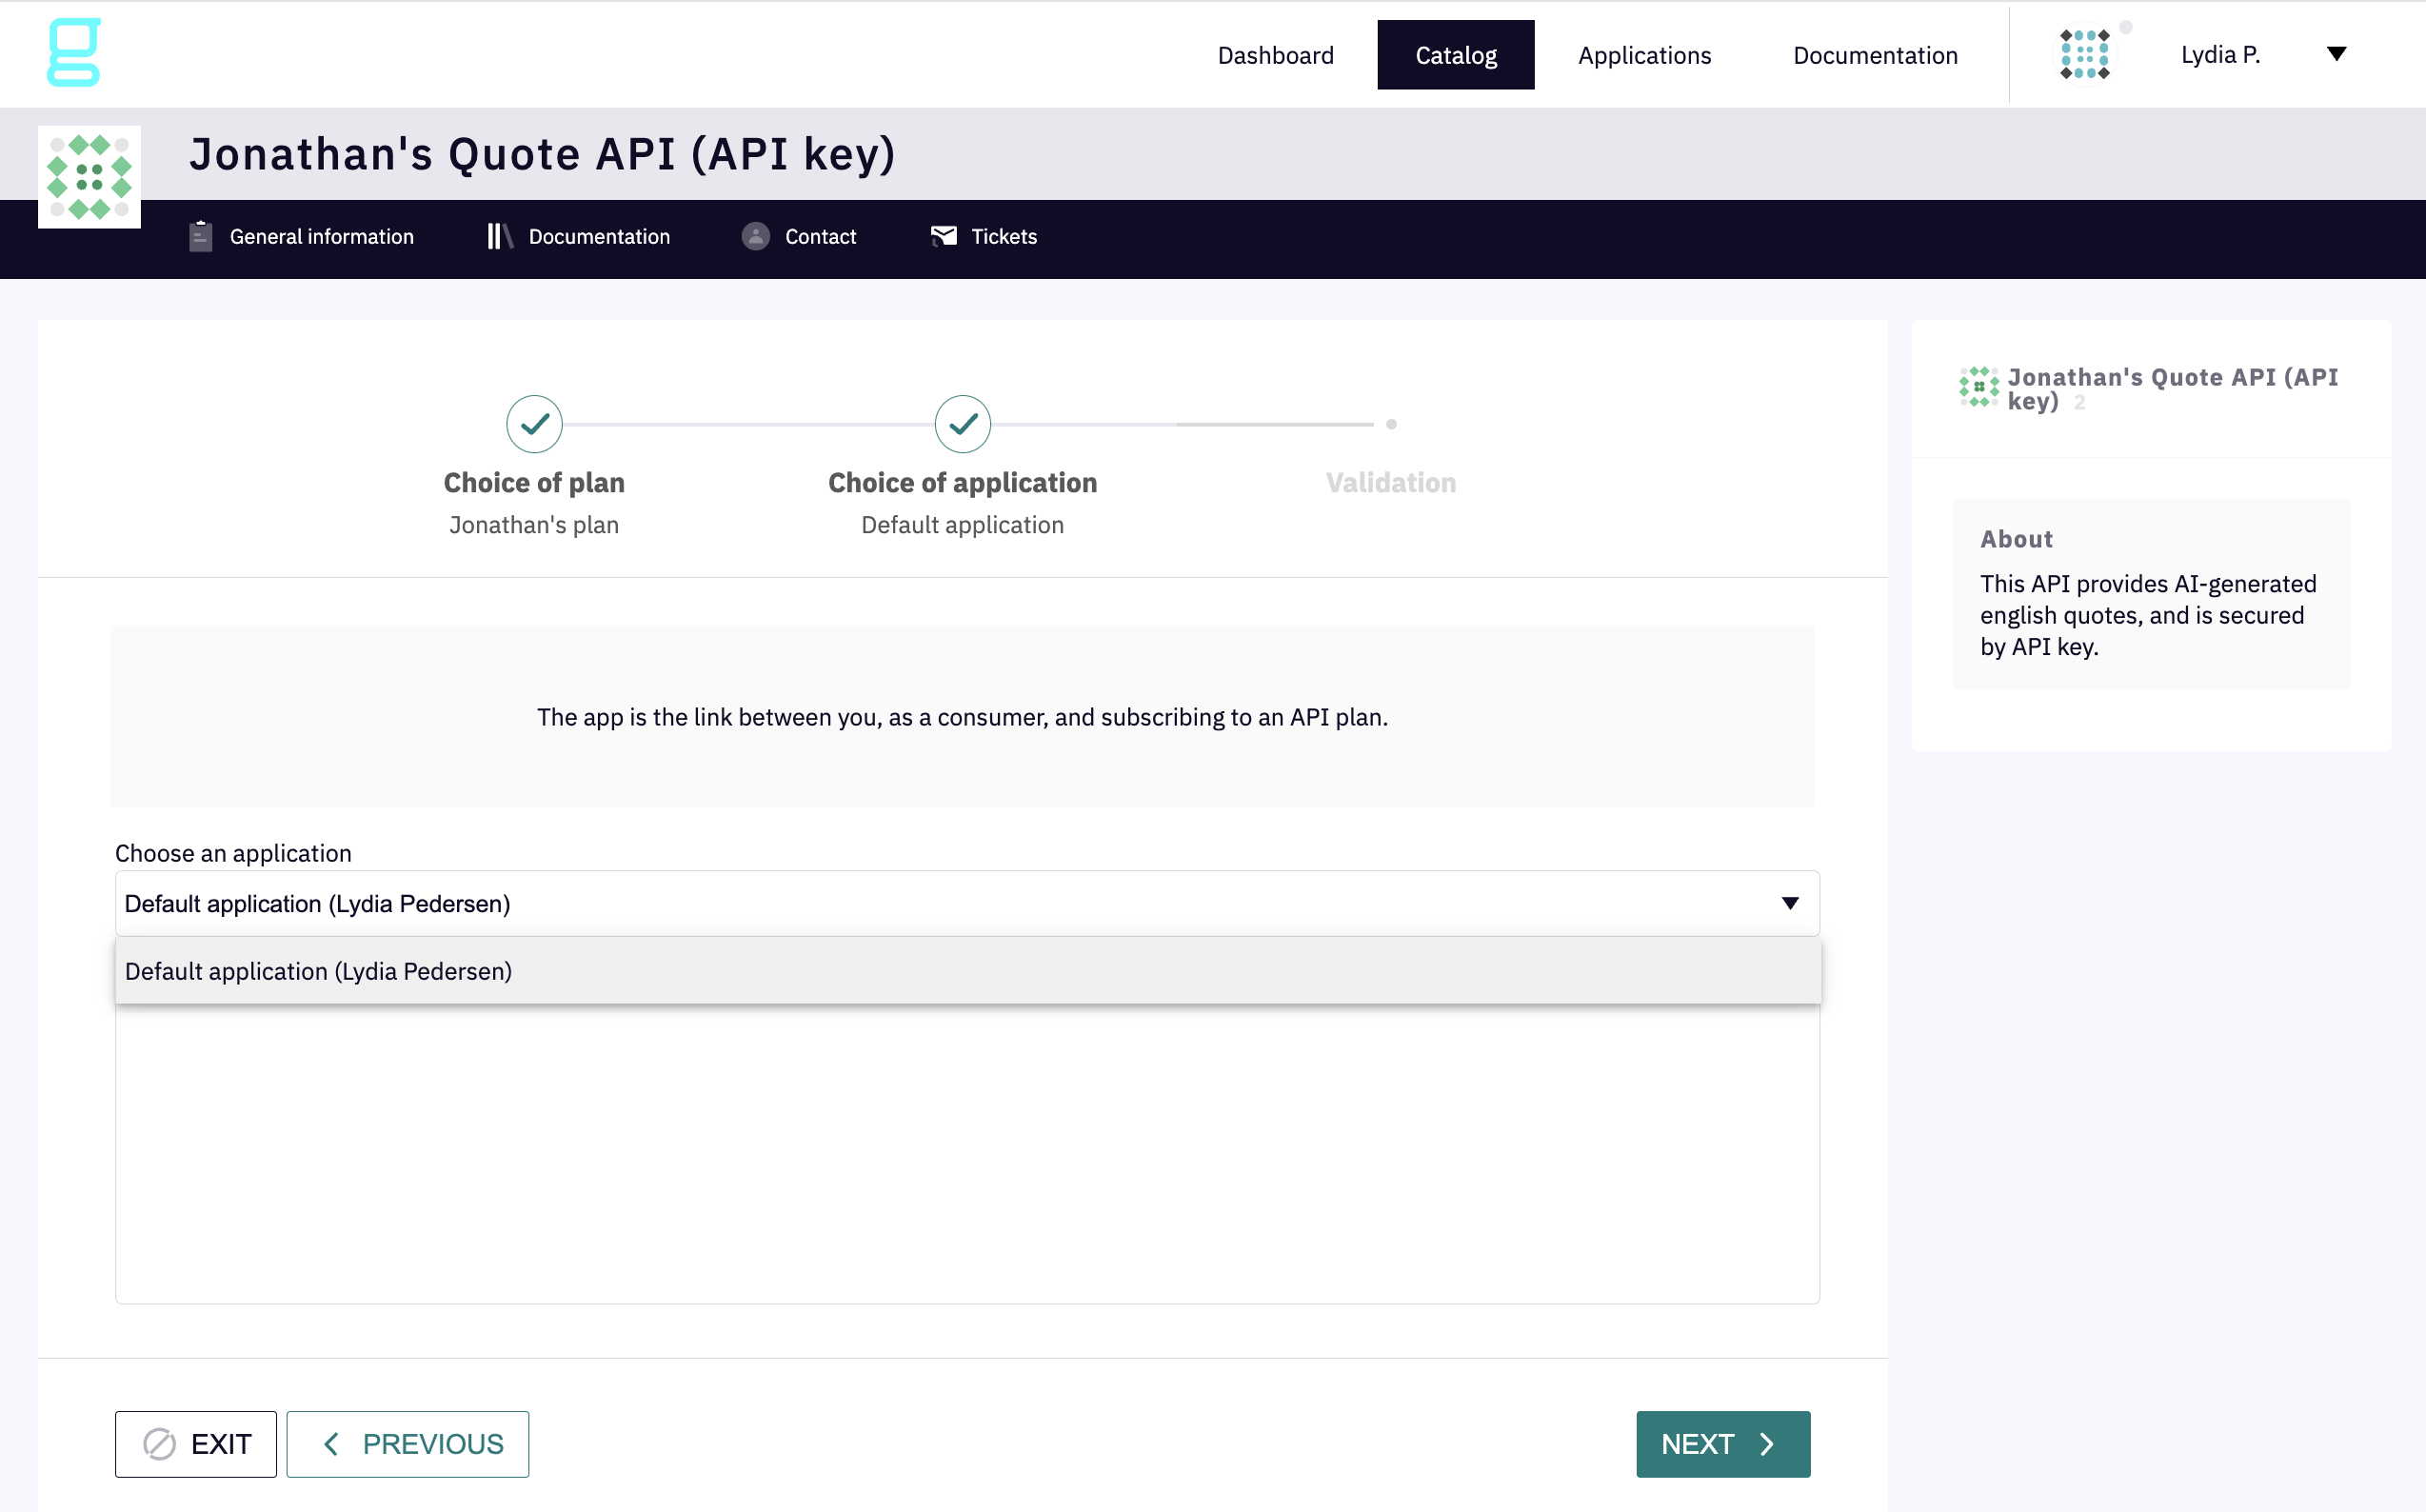
Task: Click the Tickets envelope icon
Action: pos(943,236)
